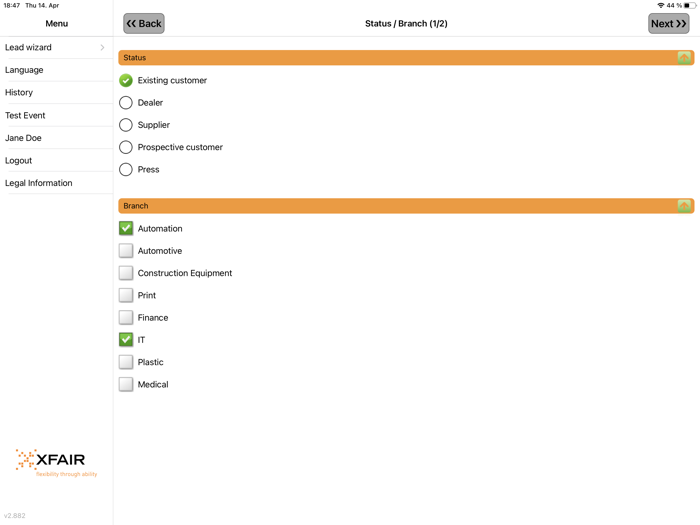Tap the Menu heading
Image resolution: width=700 pixels, height=525 pixels.
pos(57,24)
